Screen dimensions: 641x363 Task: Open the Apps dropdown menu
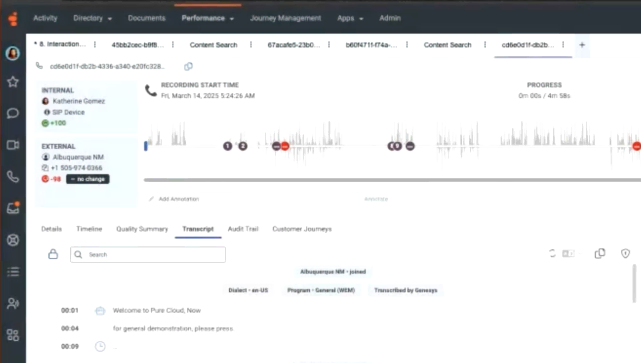(x=350, y=18)
